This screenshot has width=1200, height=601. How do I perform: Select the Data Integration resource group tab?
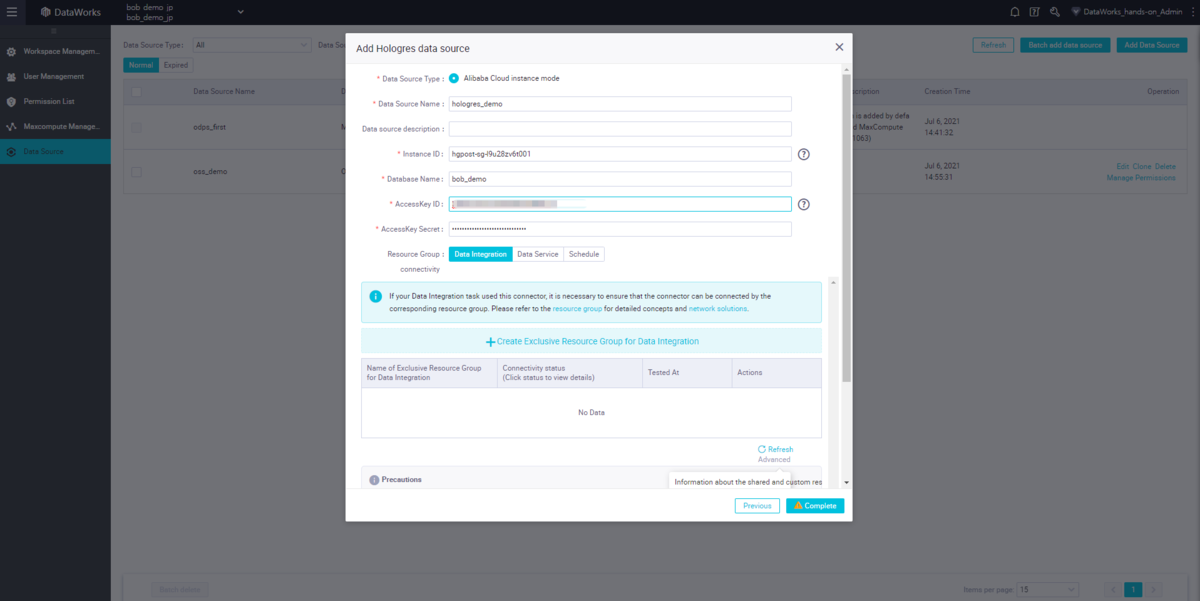481,254
